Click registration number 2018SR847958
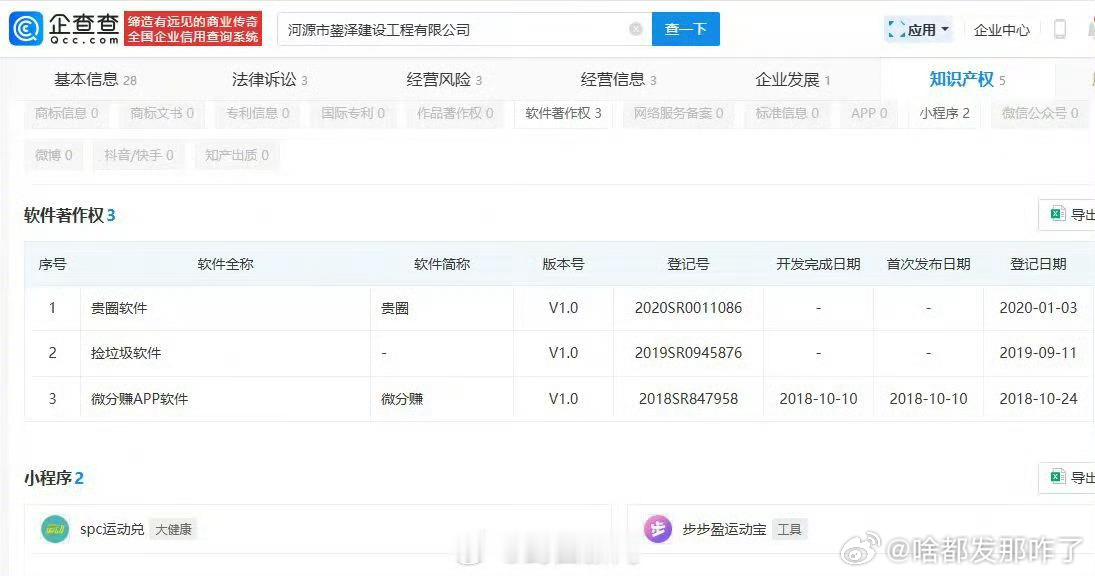The width and height of the screenshot is (1095, 576). 688,399
